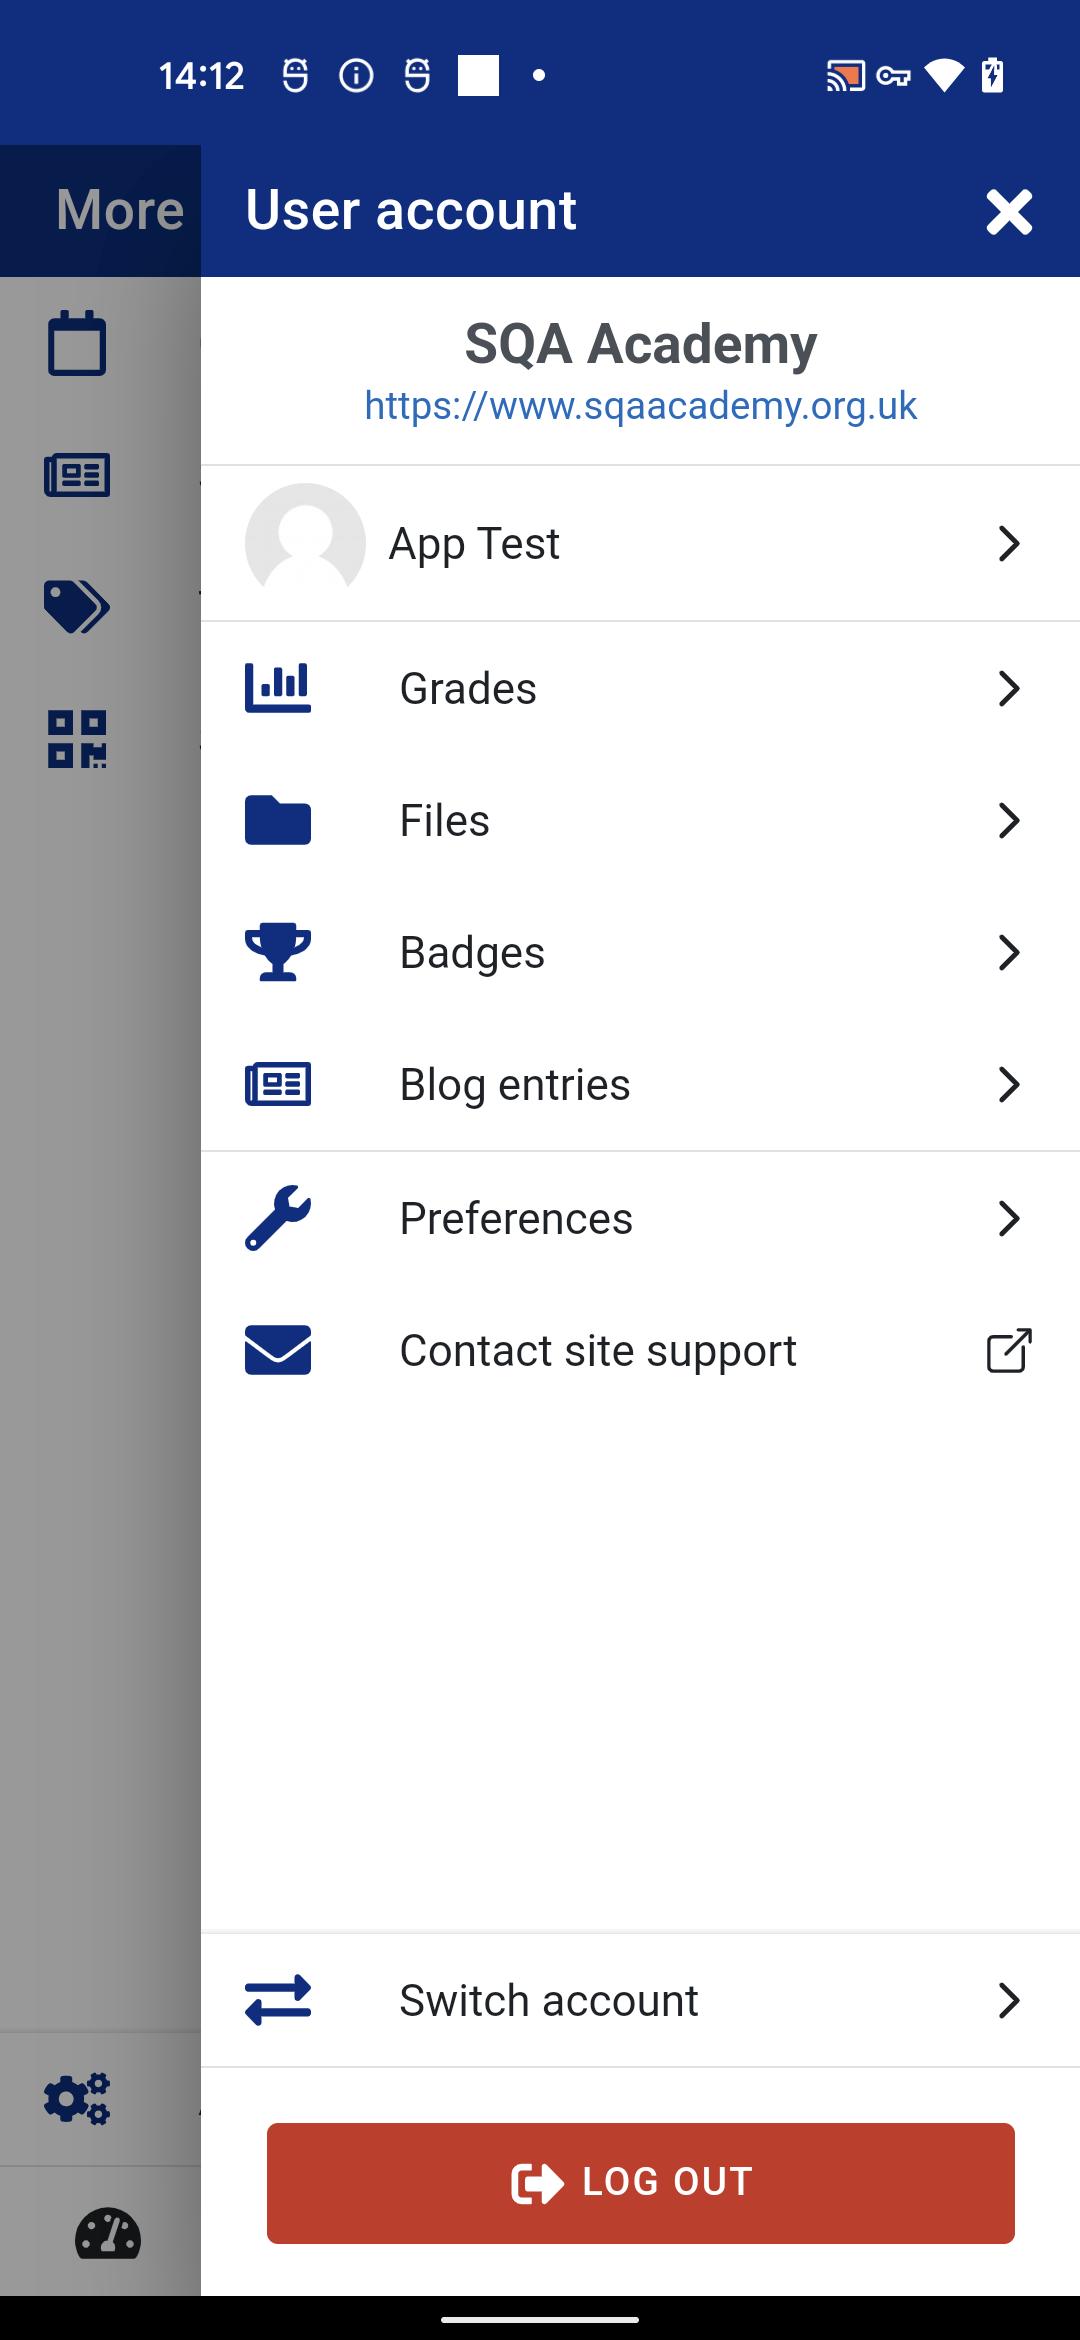Image resolution: width=1080 pixels, height=2340 pixels.
Task: Open the Grades bar chart icon
Action: pos(278,688)
